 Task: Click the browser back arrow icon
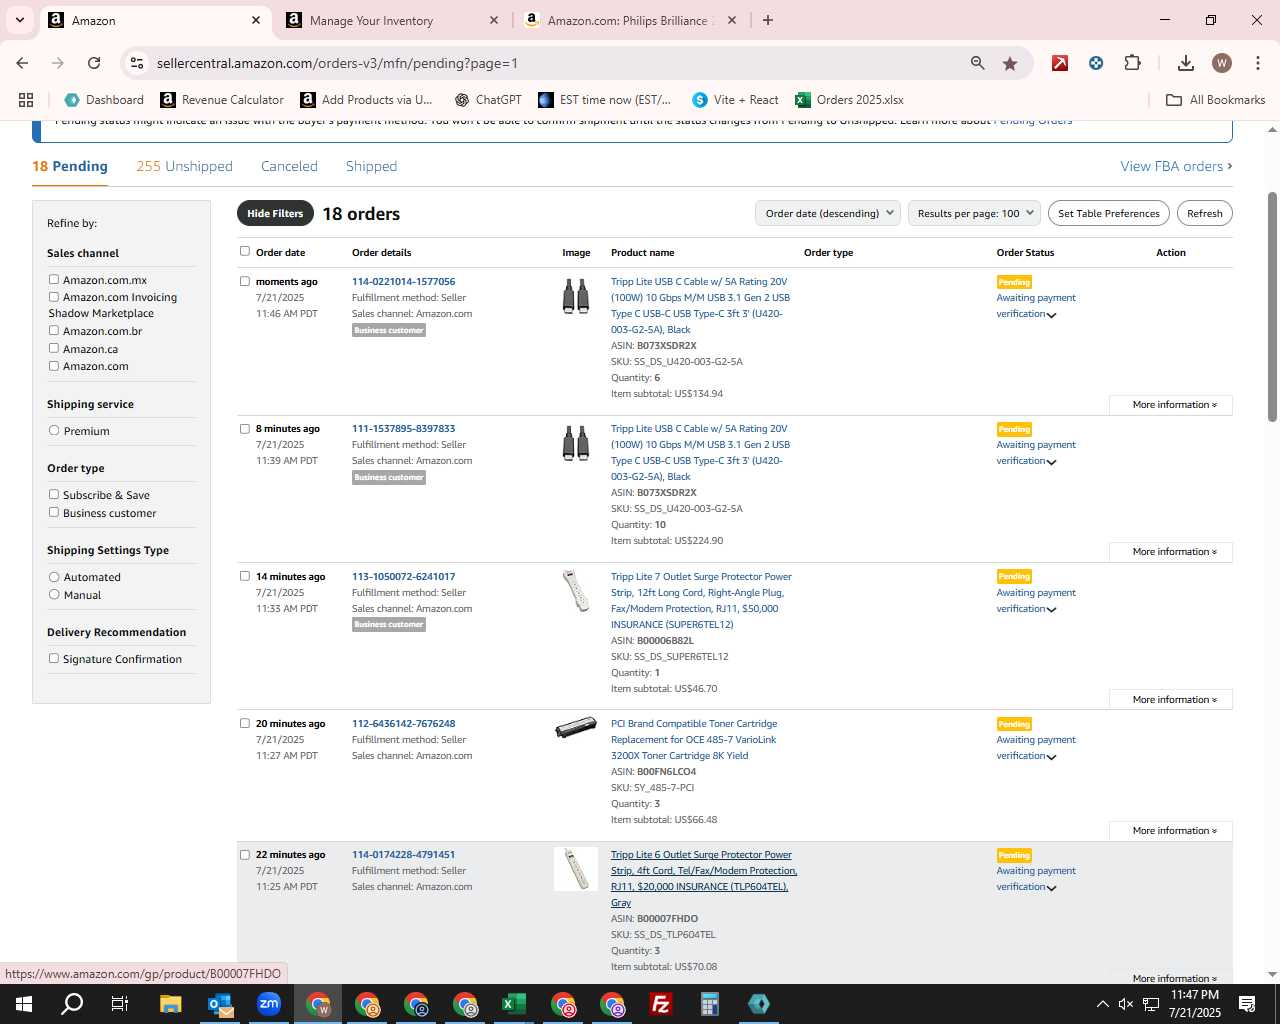tap(22, 63)
